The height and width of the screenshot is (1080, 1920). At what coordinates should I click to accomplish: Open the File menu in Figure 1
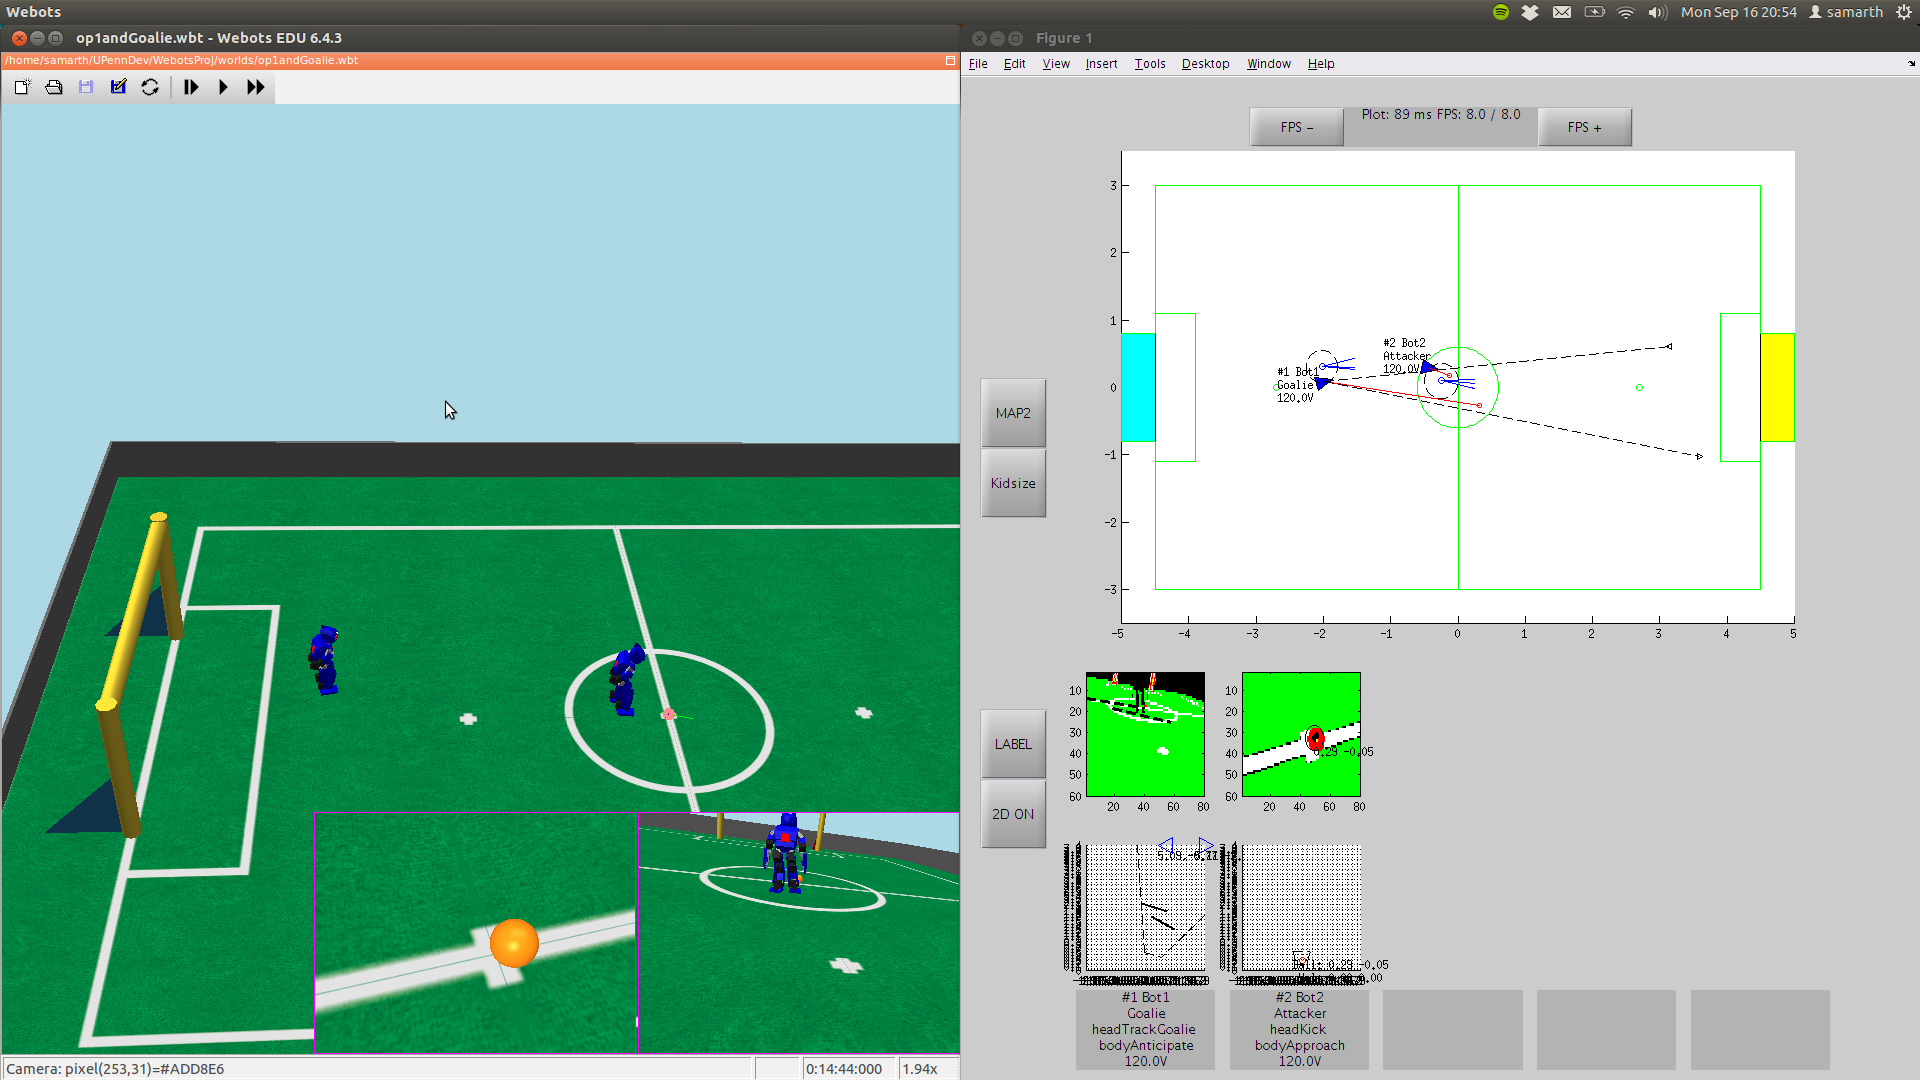[x=978, y=63]
